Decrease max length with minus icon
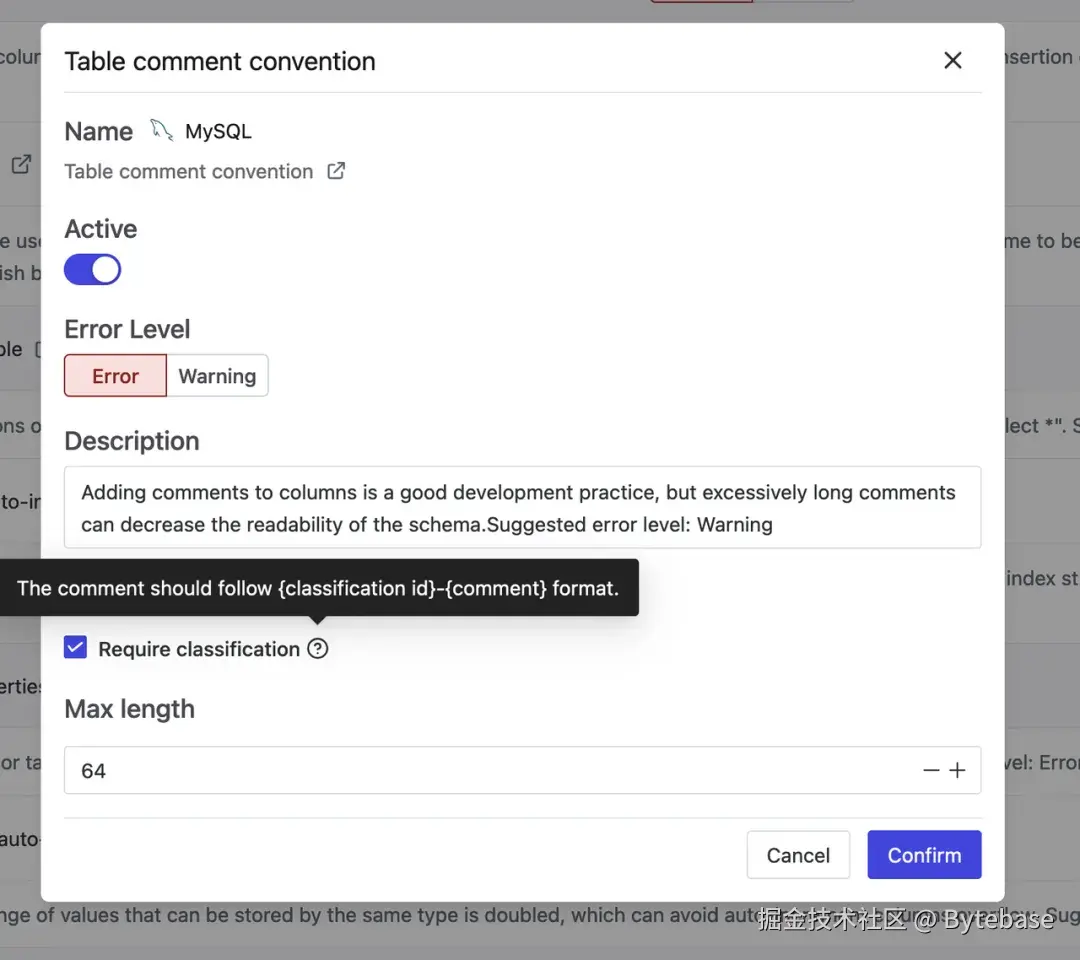 tap(931, 770)
